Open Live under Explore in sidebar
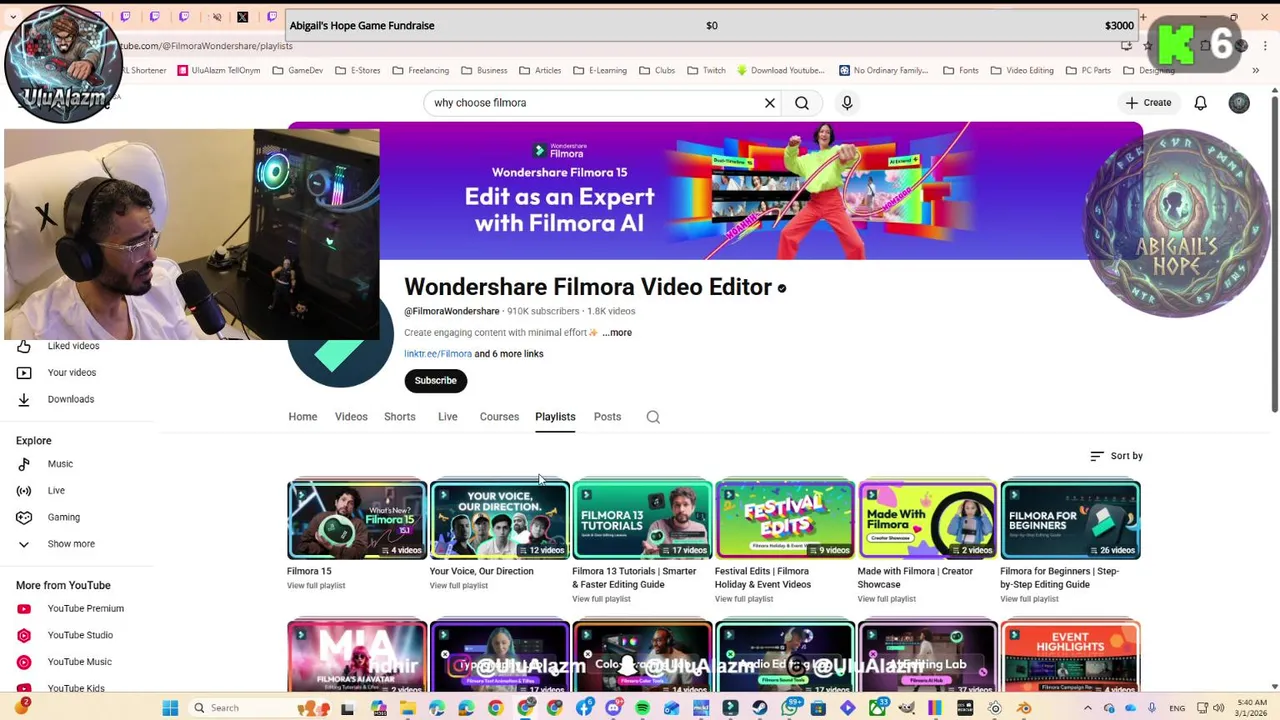The height and width of the screenshot is (720, 1280). pyautogui.click(x=56, y=491)
